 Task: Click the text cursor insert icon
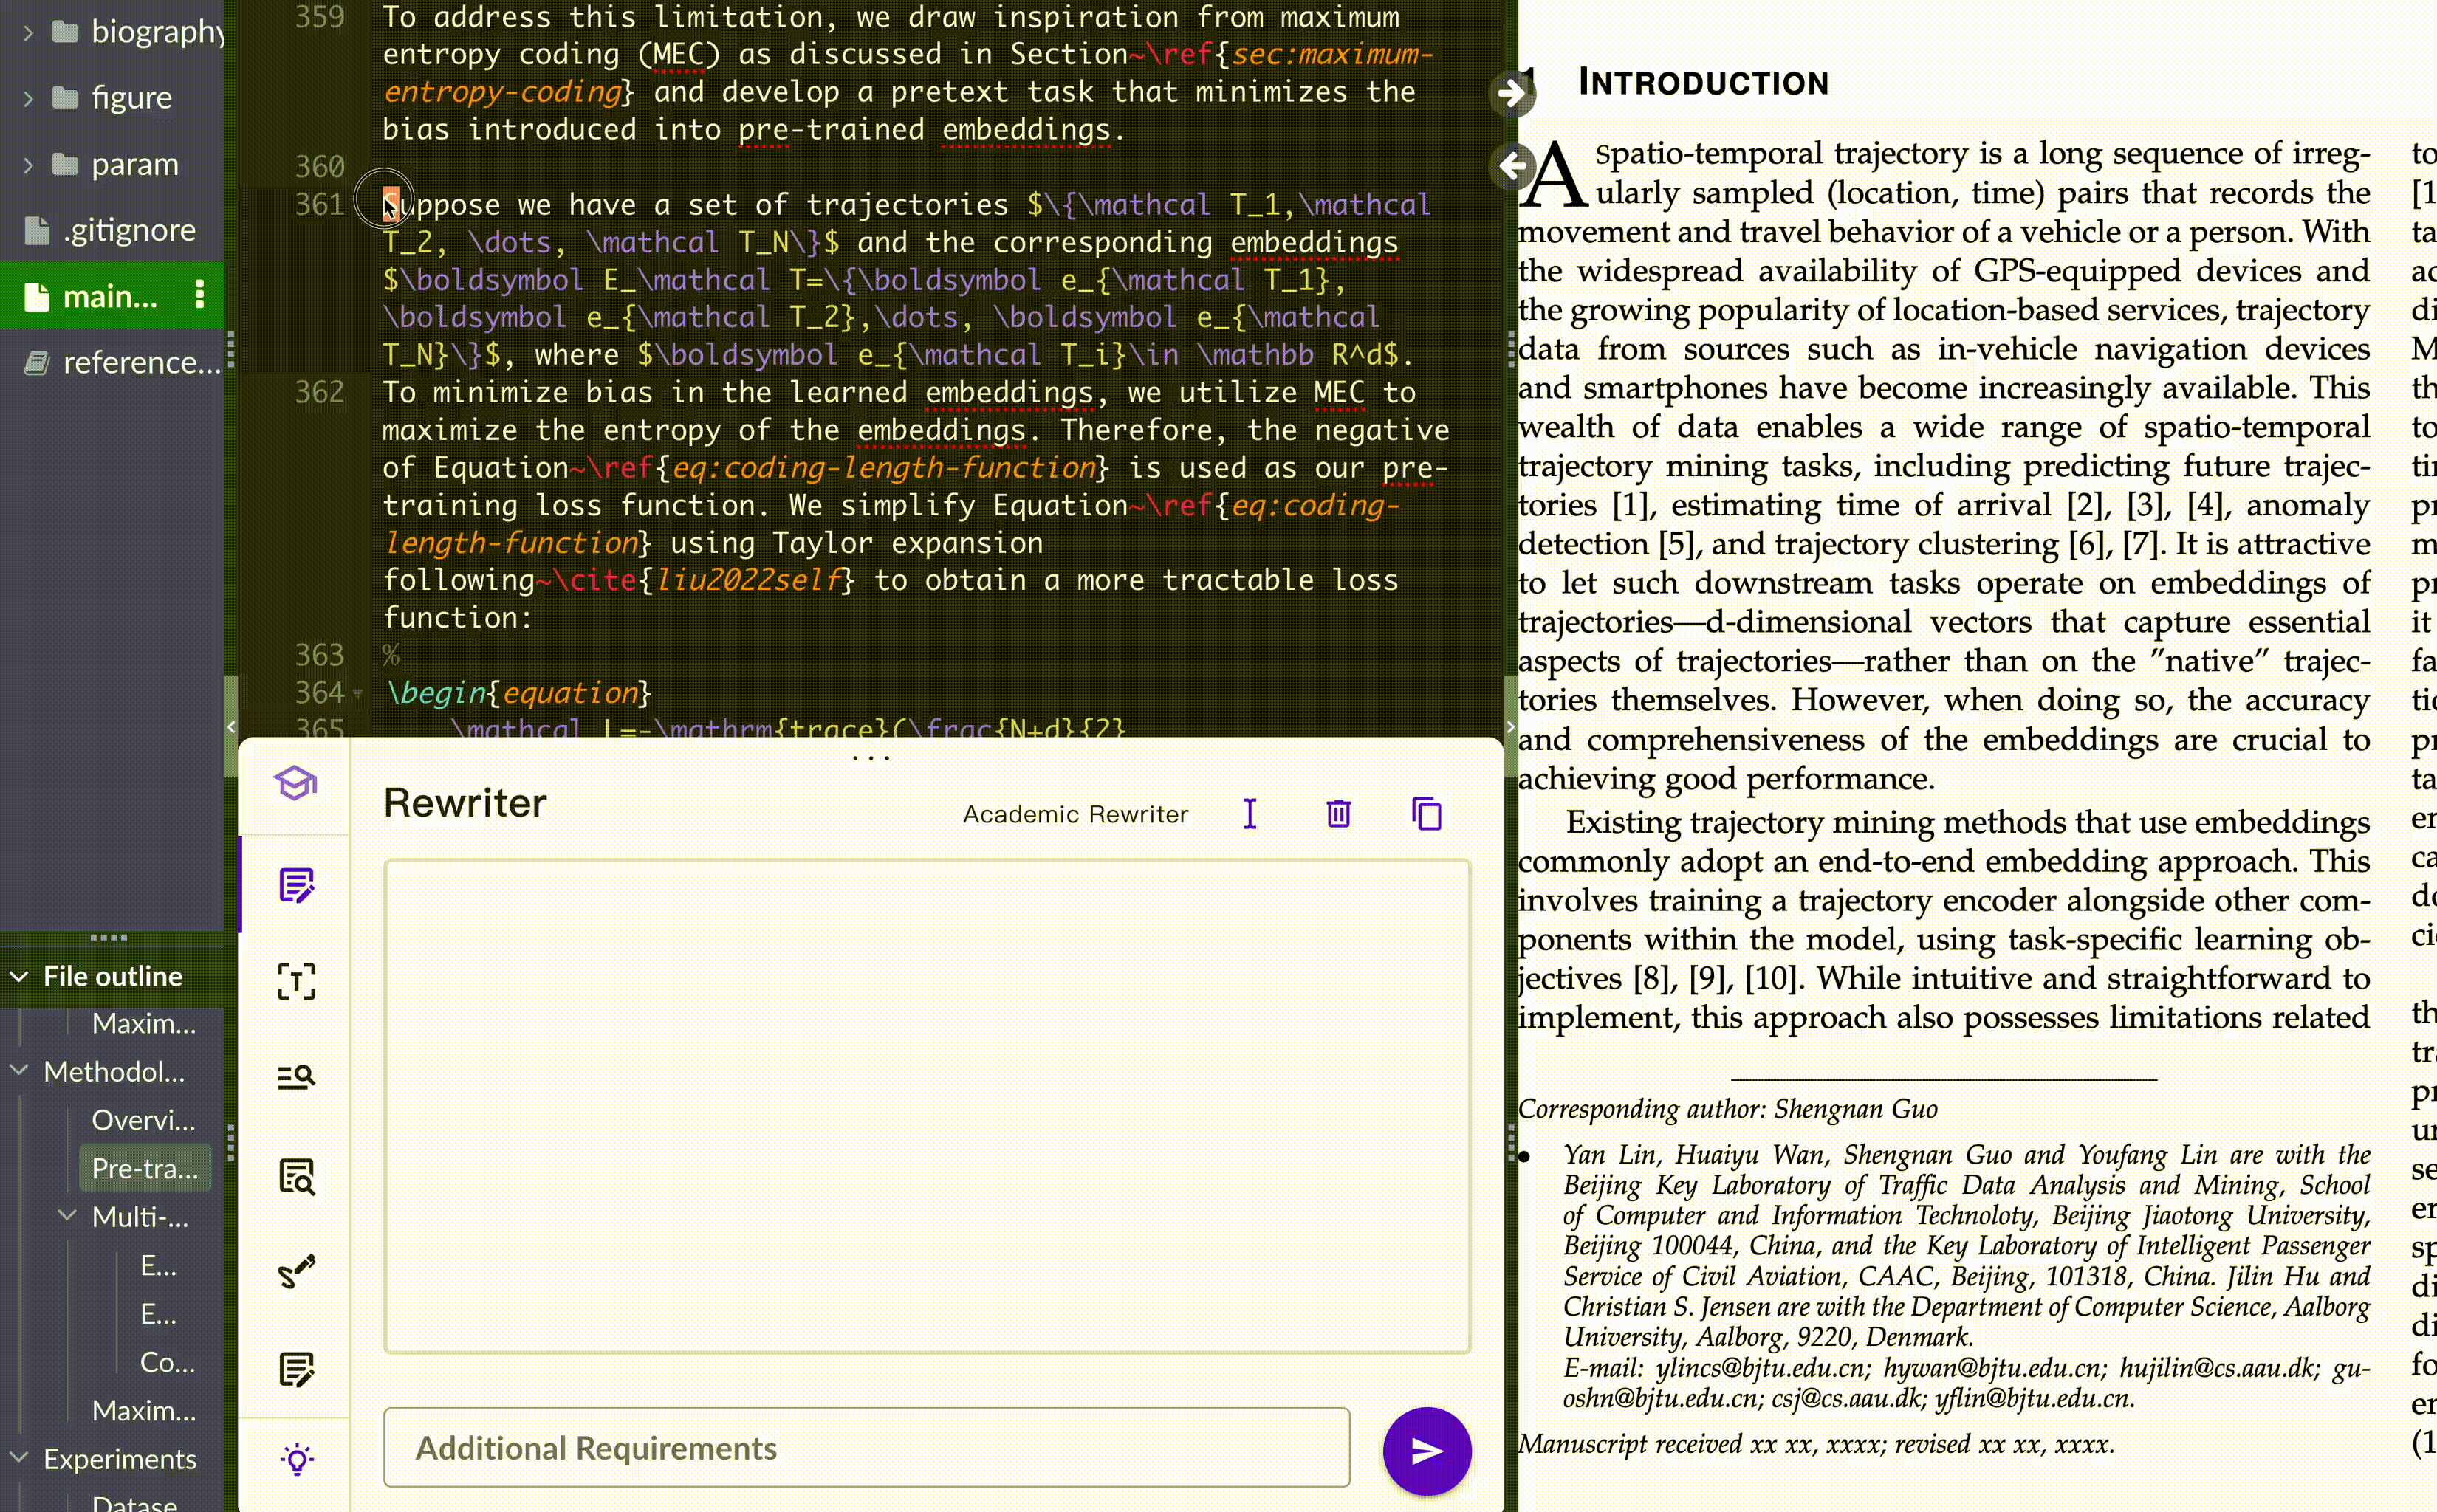point(1250,814)
